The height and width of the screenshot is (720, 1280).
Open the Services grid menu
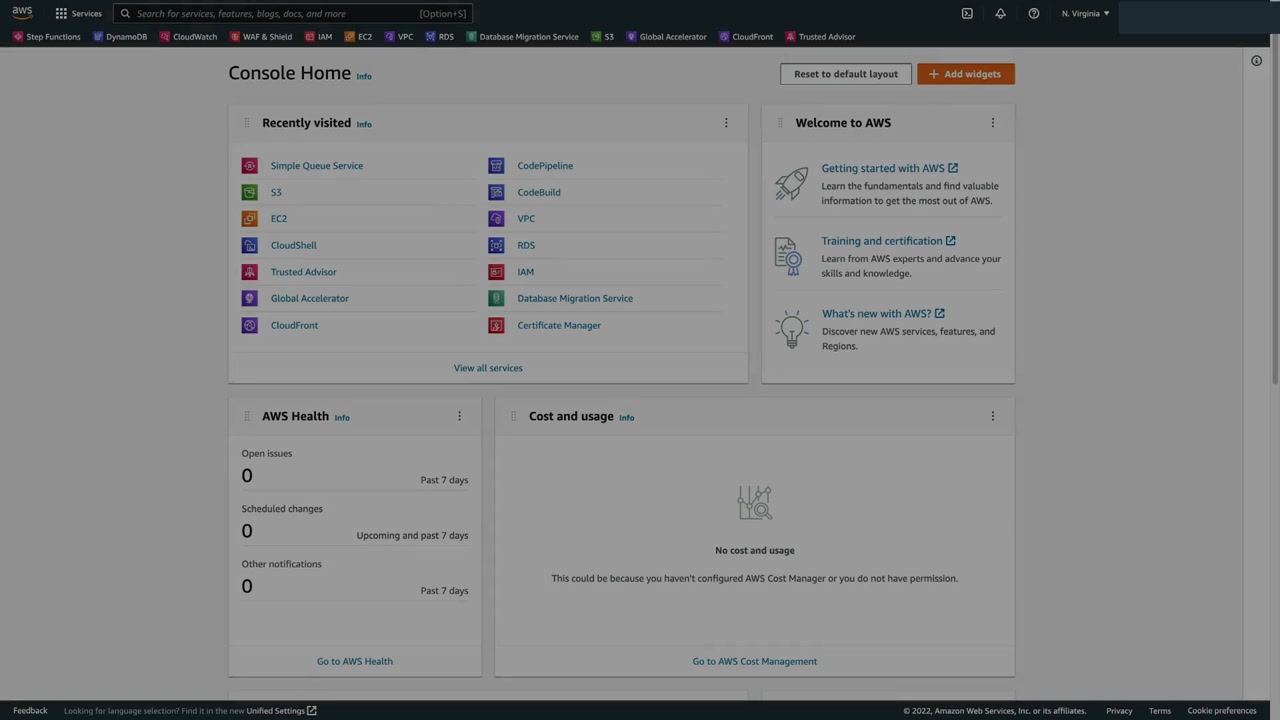coord(78,14)
